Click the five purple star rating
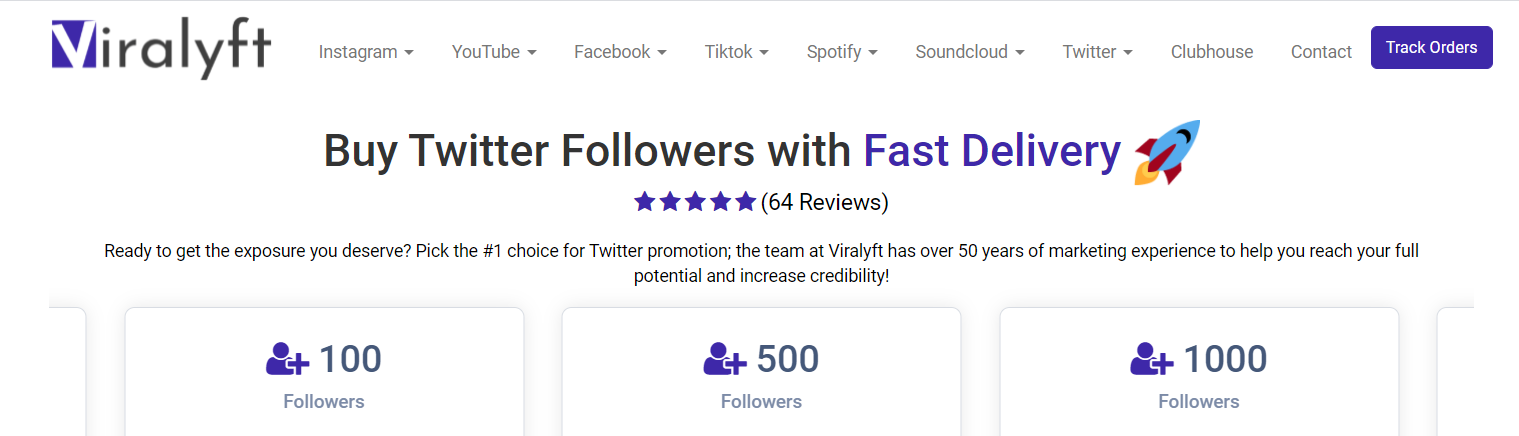 (x=695, y=202)
